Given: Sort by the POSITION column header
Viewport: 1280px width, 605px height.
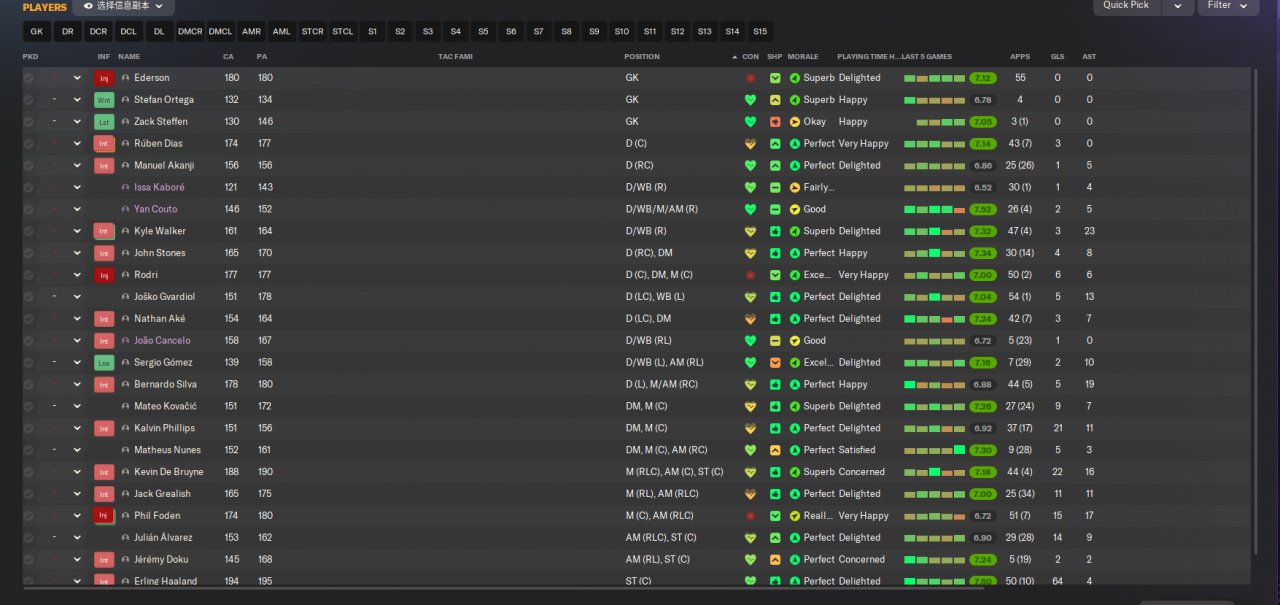Looking at the screenshot, I should 642,57.
